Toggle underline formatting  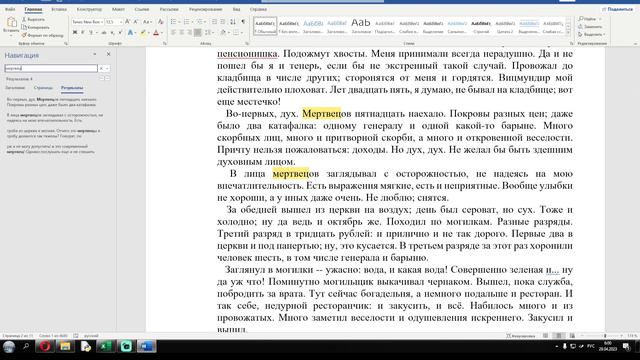pyautogui.click(x=91, y=32)
